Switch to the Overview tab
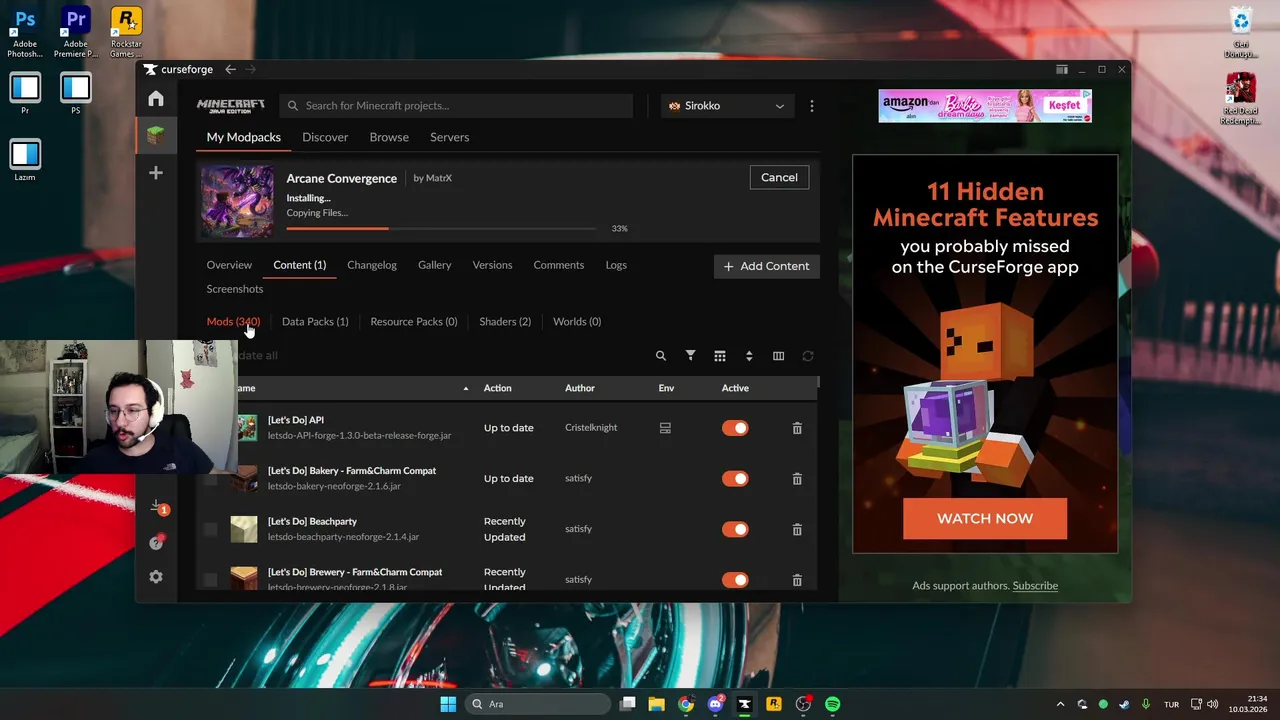The image size is (1280, 720). coord(229,265)
